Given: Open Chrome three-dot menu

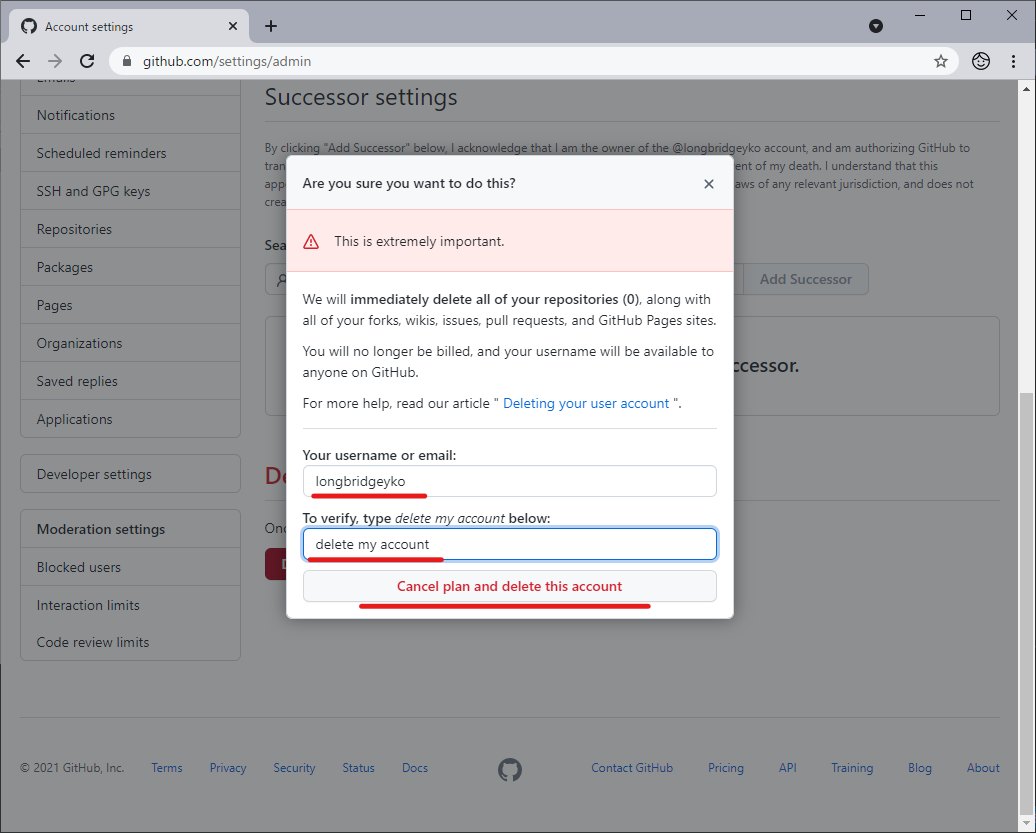Looking at the screenshot, I should pyautogui.click(x=1014, y=61).
